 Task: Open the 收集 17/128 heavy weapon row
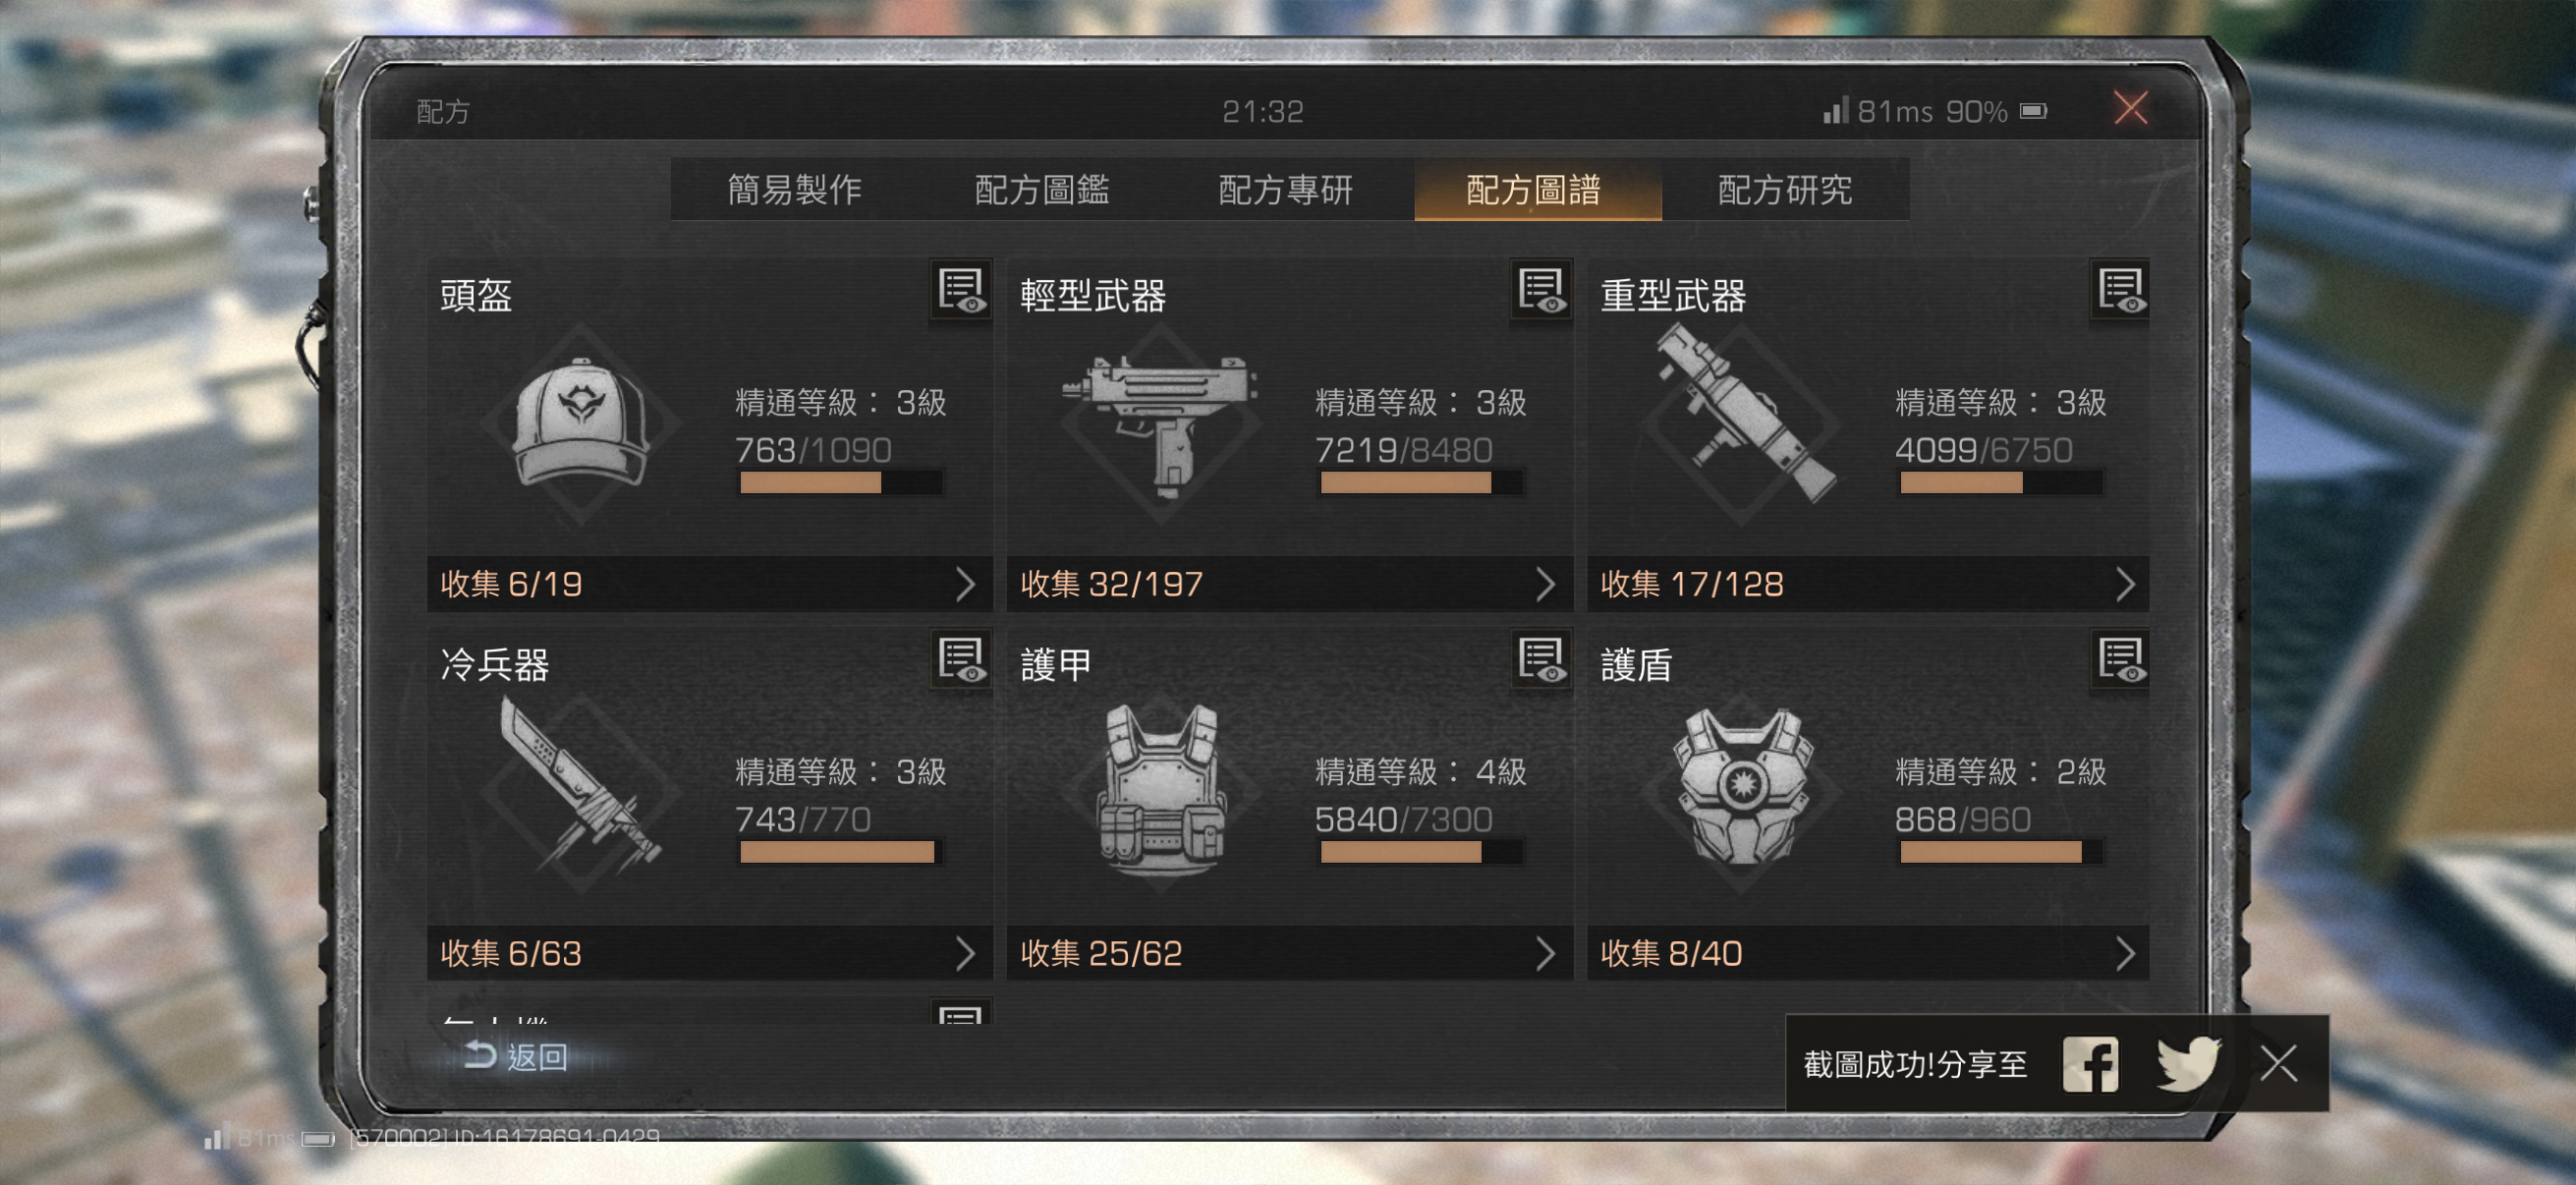coord(1868,584)
